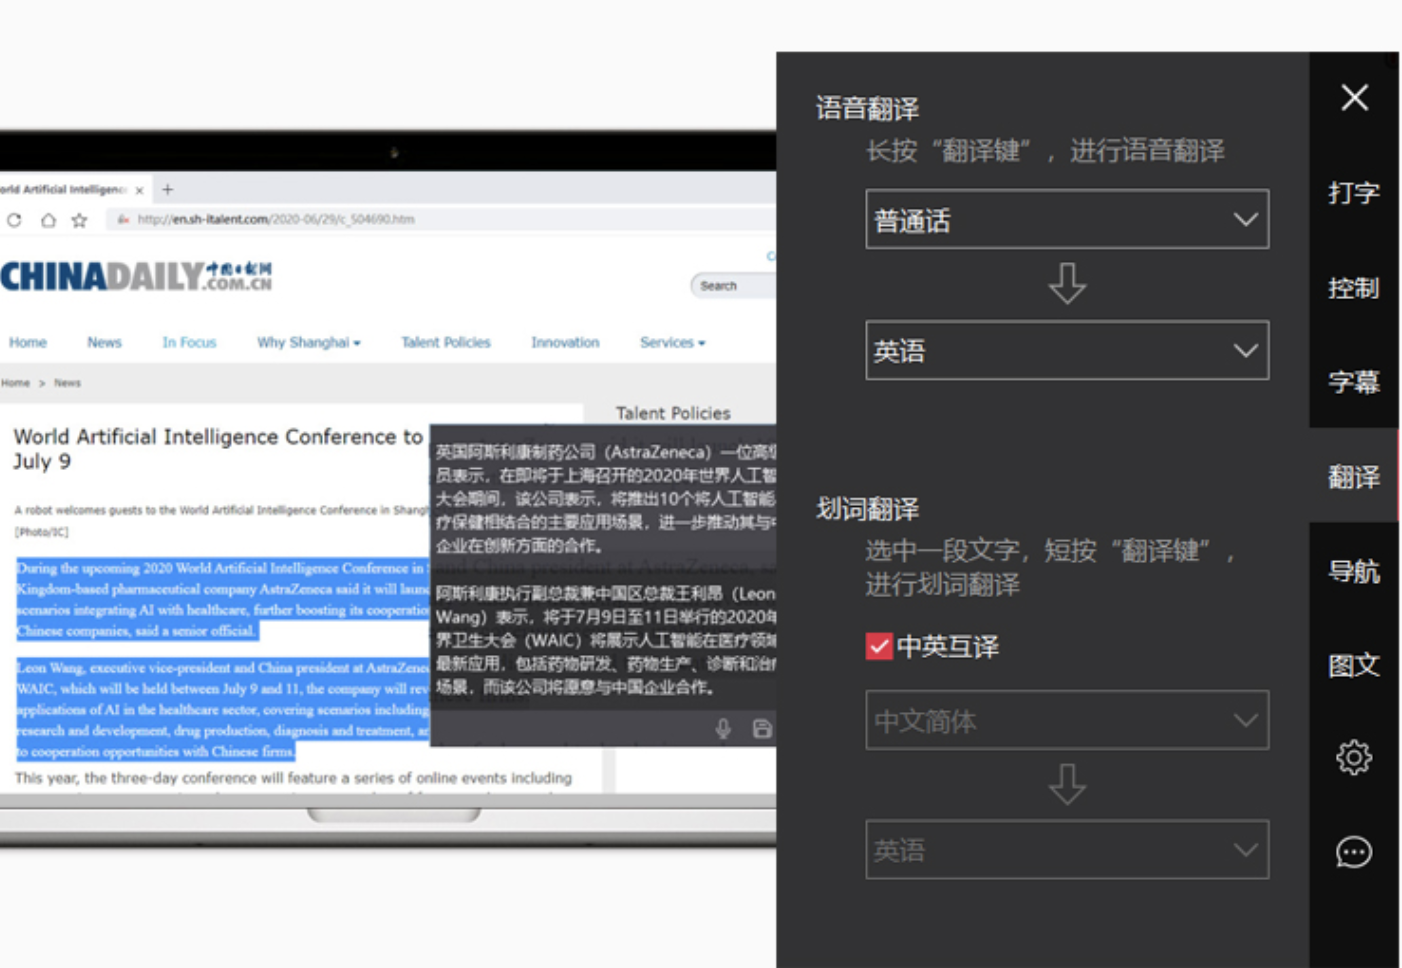Save the translation using the floppy disk icon
Screen dimensions: 1402x968
point(762,729)
